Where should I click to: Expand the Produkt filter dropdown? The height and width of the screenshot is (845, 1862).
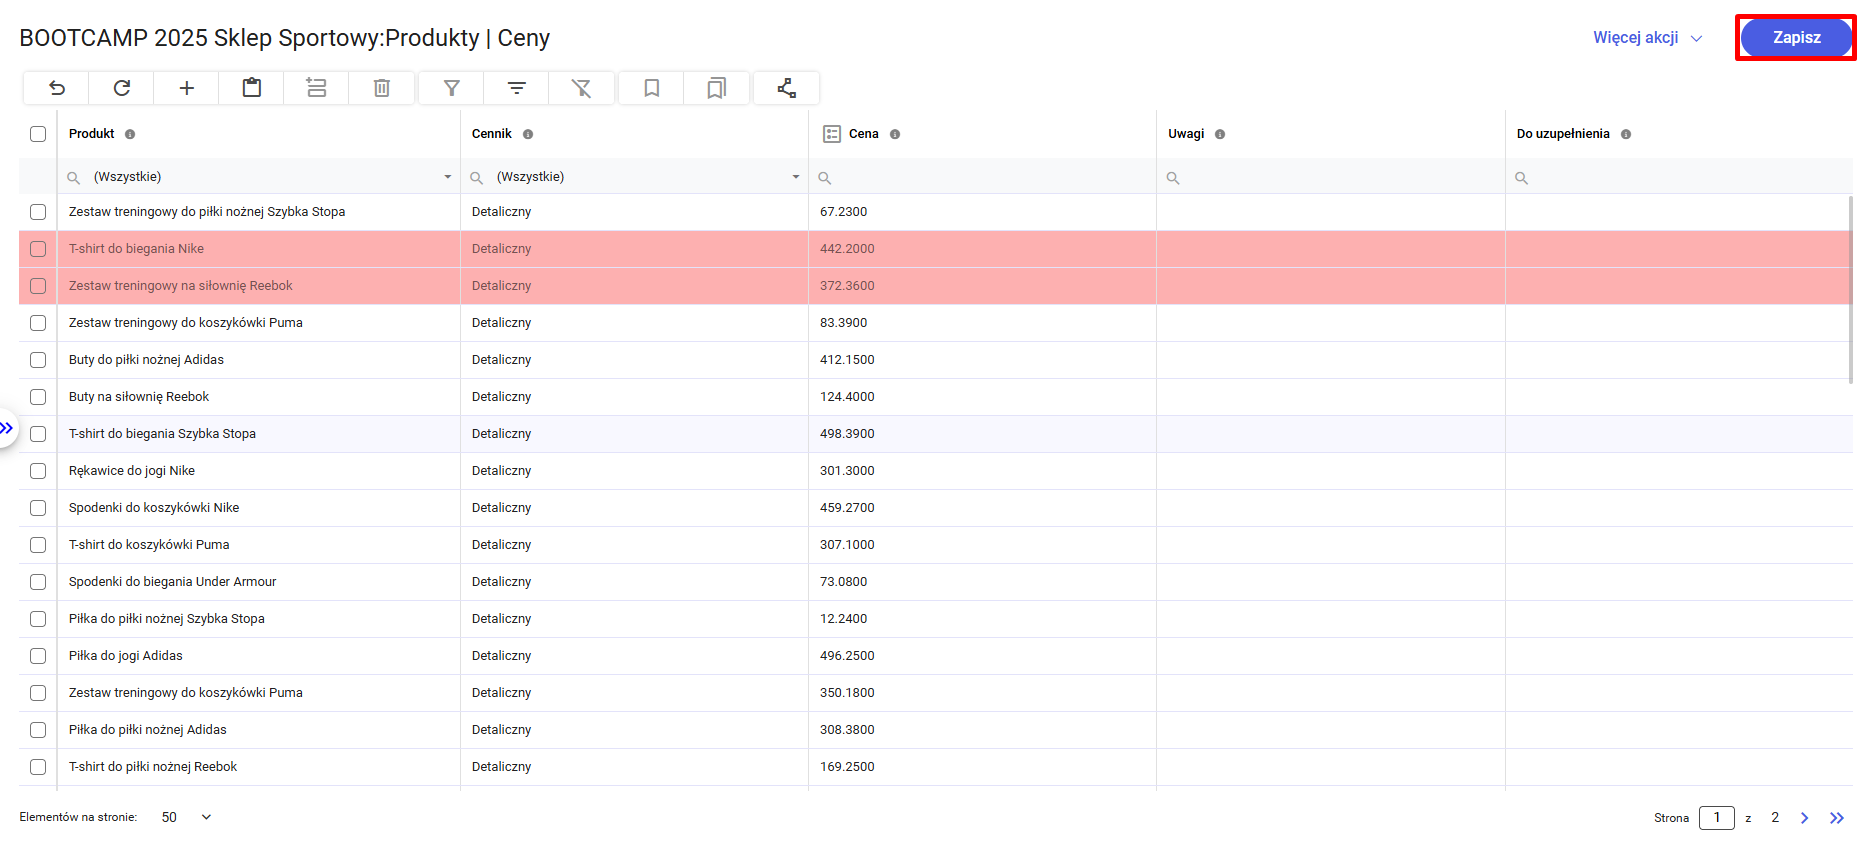[x=448, y=177]
